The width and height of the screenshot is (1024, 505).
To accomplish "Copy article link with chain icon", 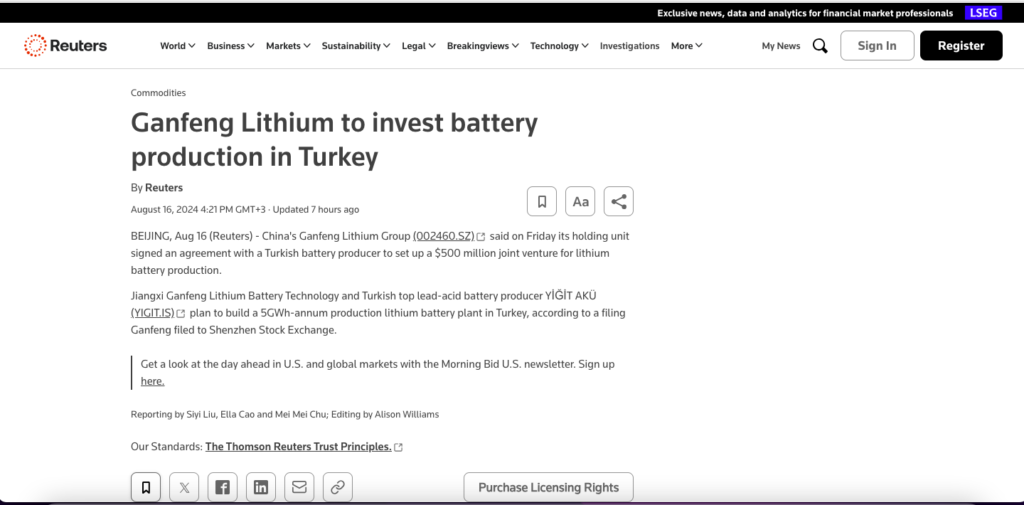I will pos(338,487).
